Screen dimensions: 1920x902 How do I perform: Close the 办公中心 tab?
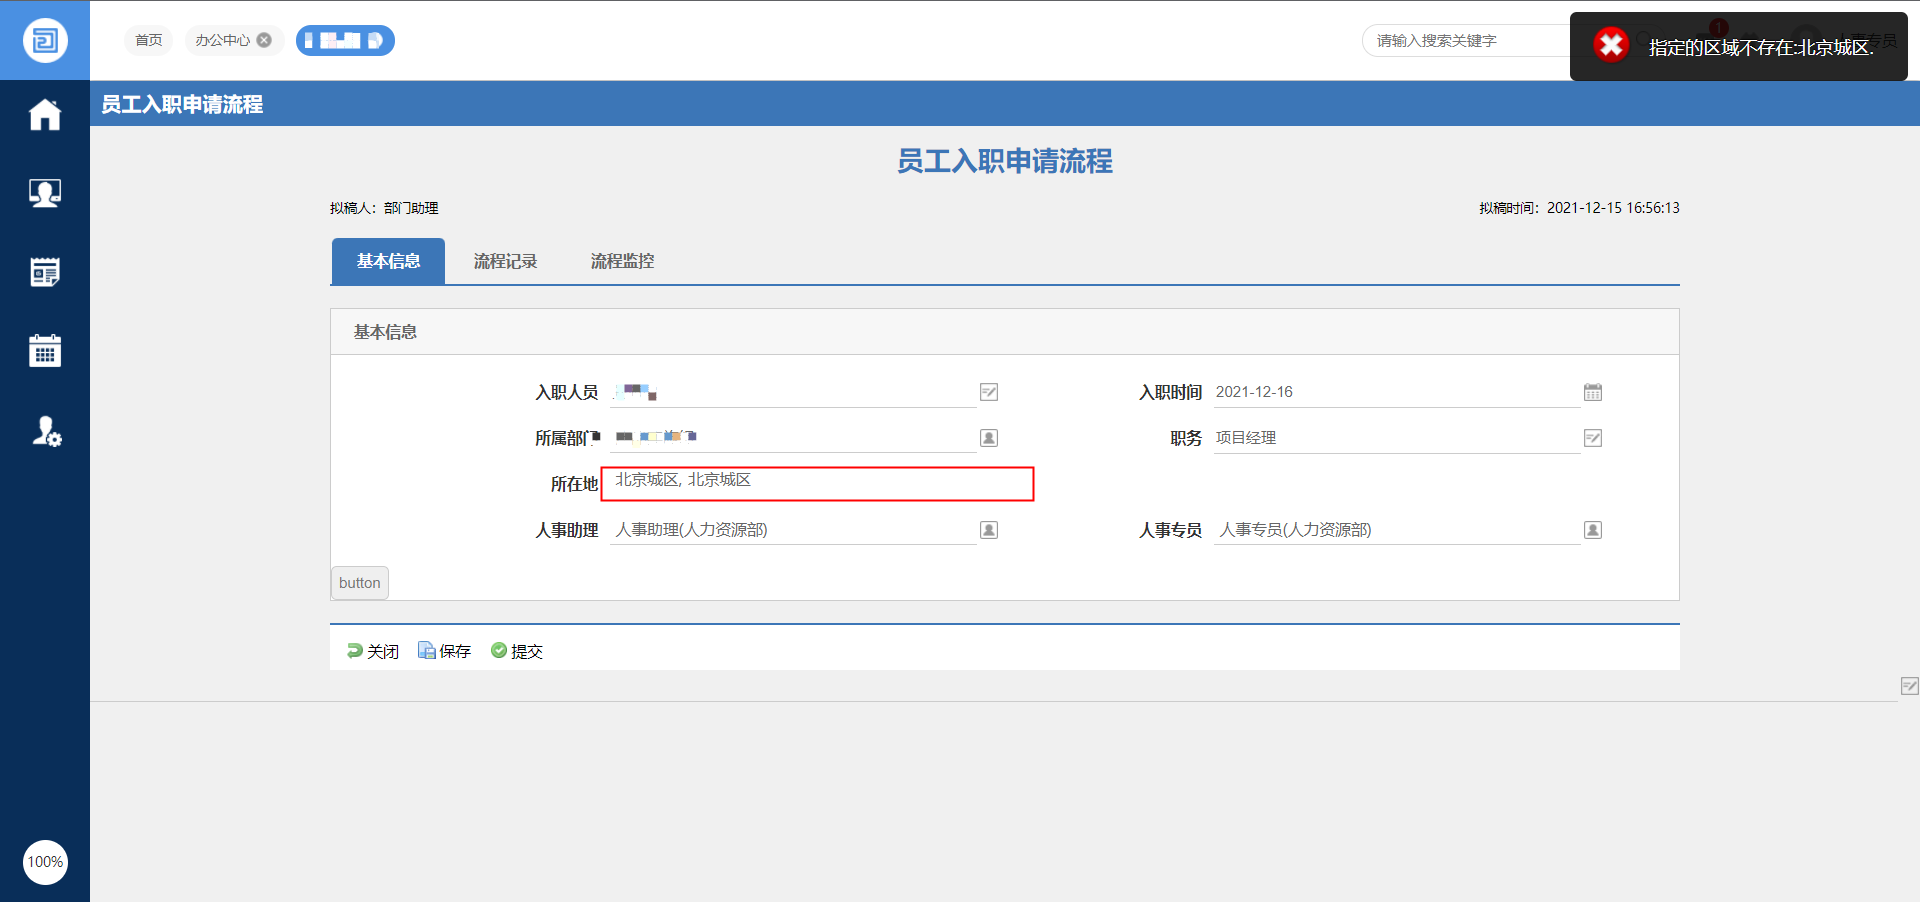[x=264, y=40]
